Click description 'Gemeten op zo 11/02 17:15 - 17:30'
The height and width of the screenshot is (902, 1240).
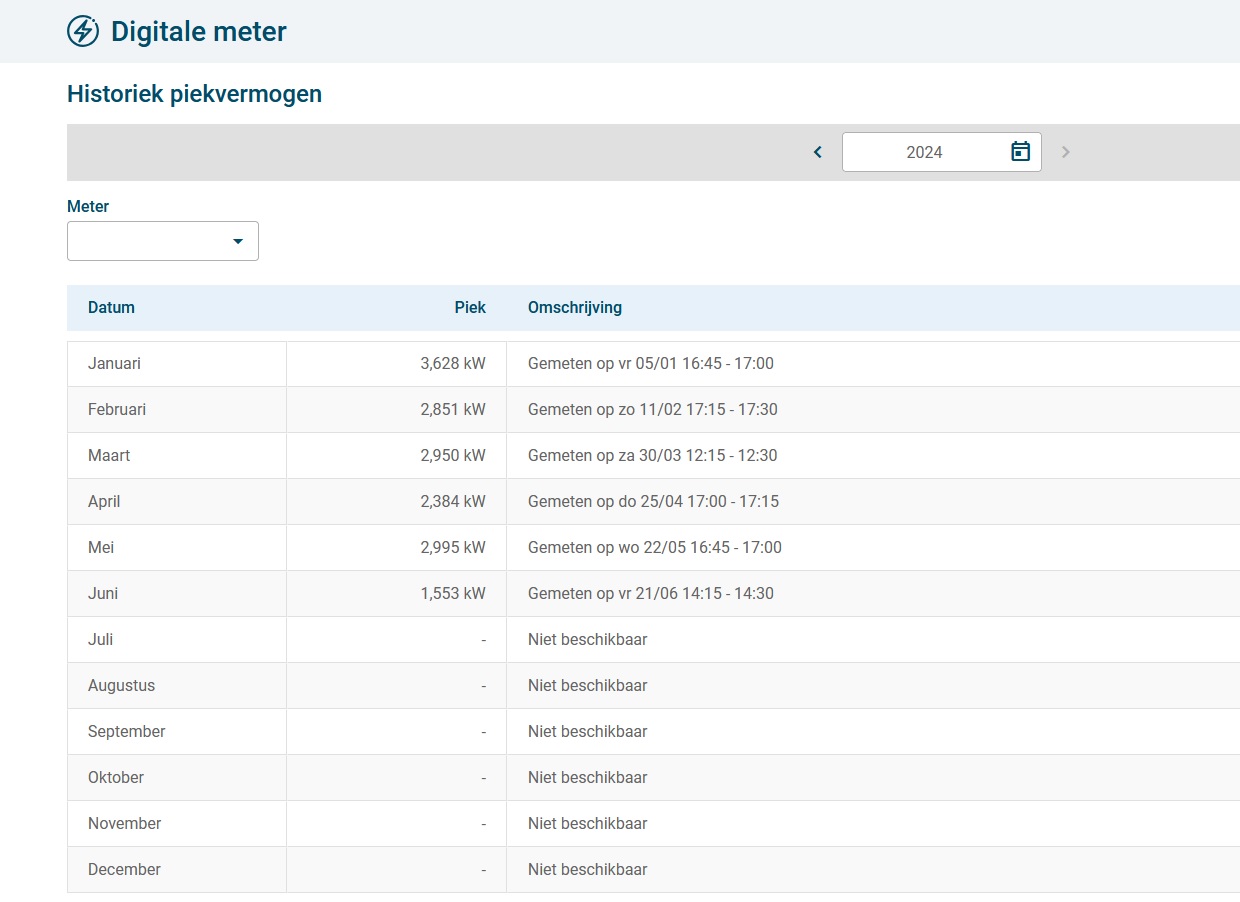[x=653, y=410]
